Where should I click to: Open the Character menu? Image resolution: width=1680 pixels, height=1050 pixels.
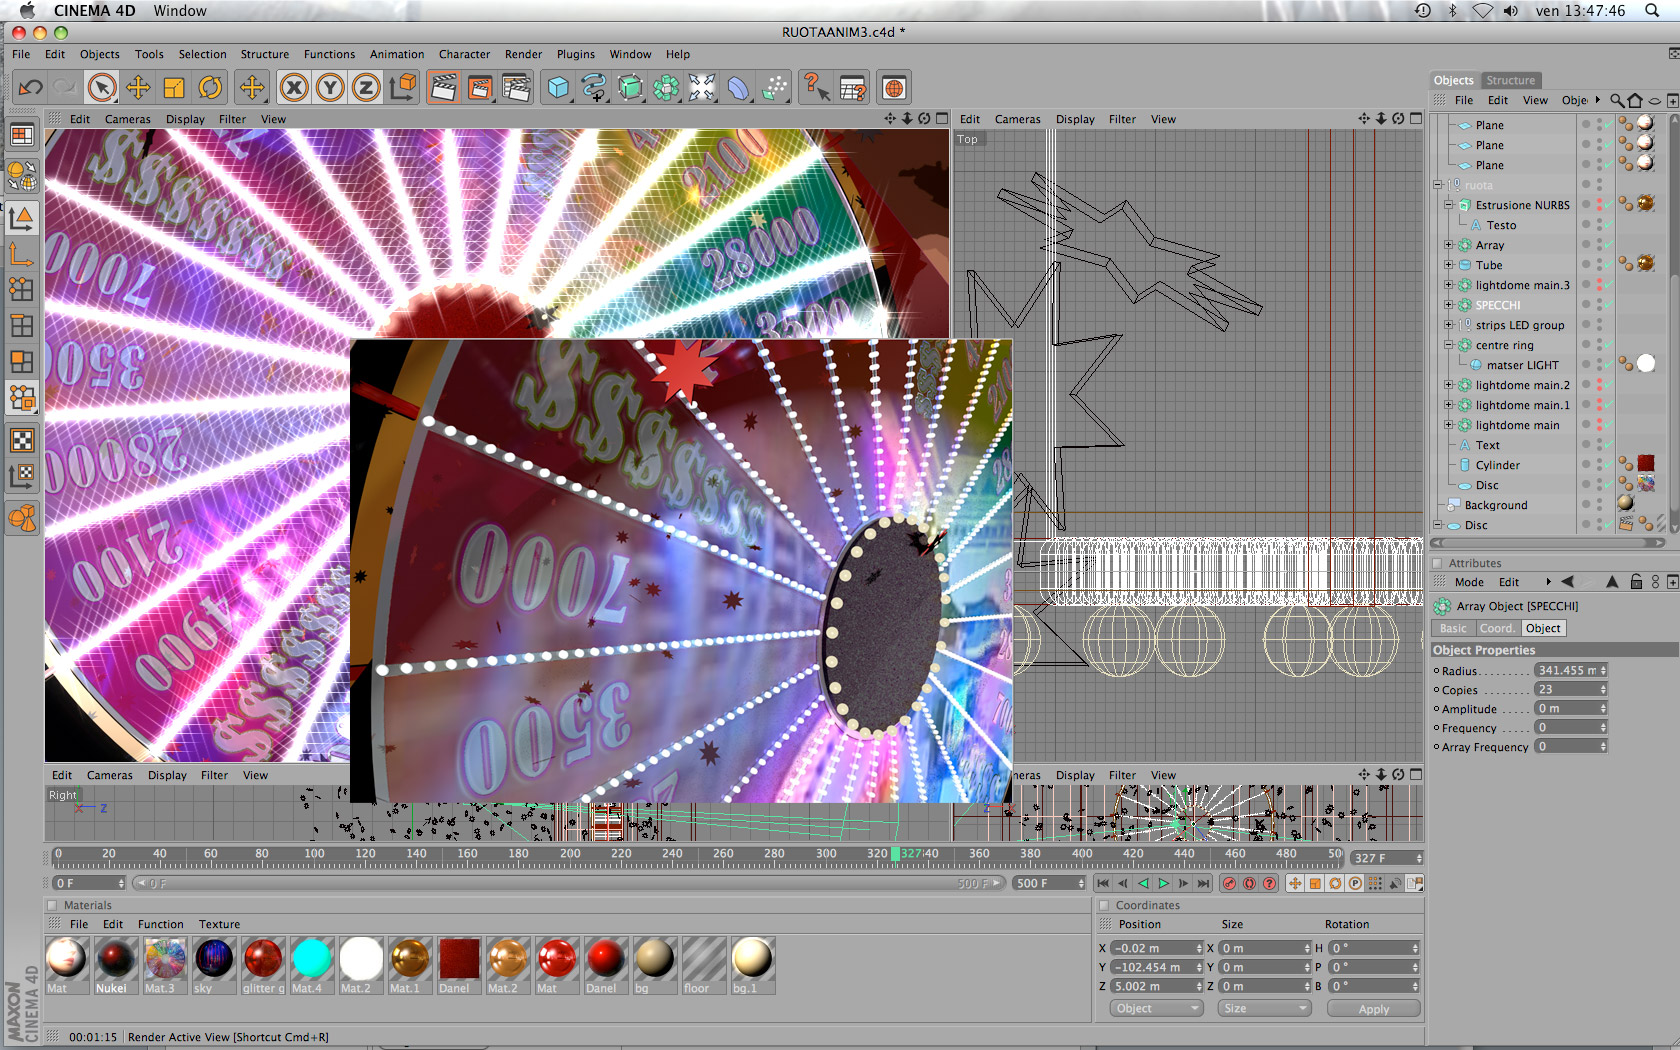464,54
